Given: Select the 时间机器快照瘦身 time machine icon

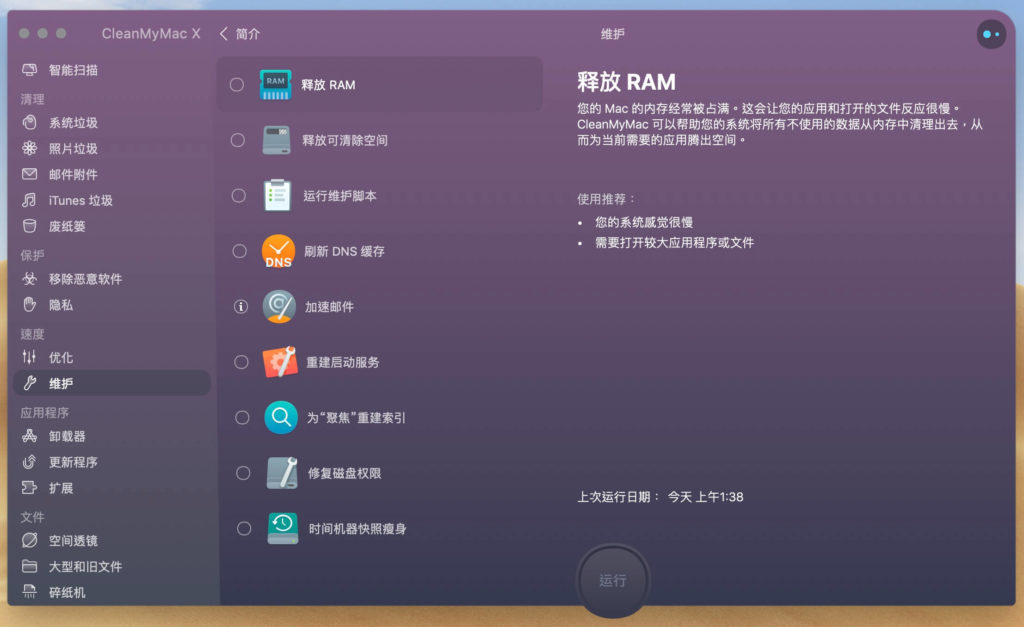Looking at the screenshot, I should coord(283,528).
